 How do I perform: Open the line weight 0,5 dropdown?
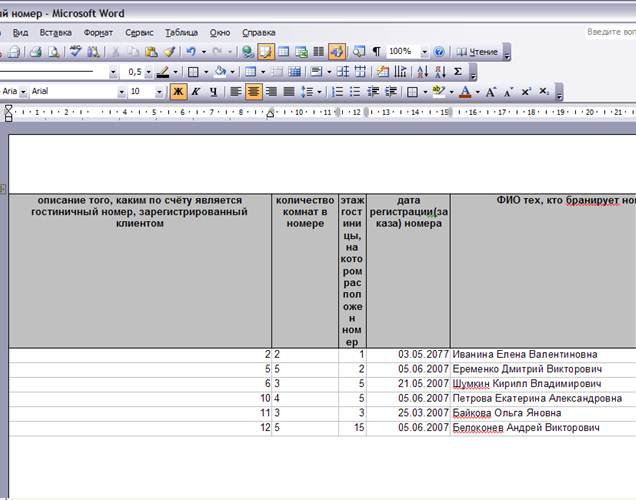click(x=148, y=72)
